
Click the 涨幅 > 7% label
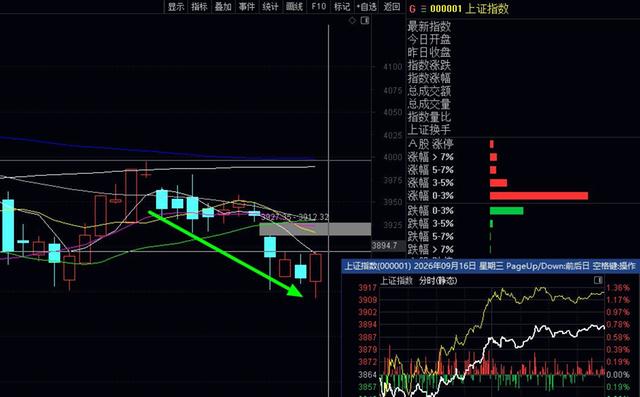point(431,157)
